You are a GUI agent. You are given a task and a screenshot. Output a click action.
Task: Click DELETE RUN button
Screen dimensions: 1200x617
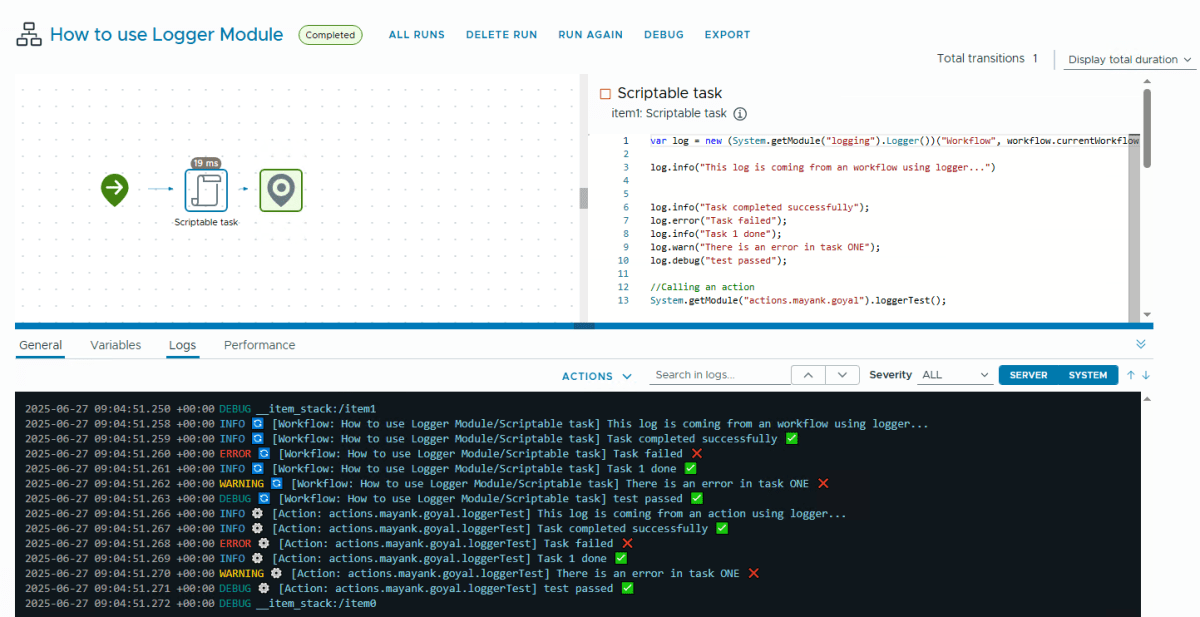pos(501,35)
